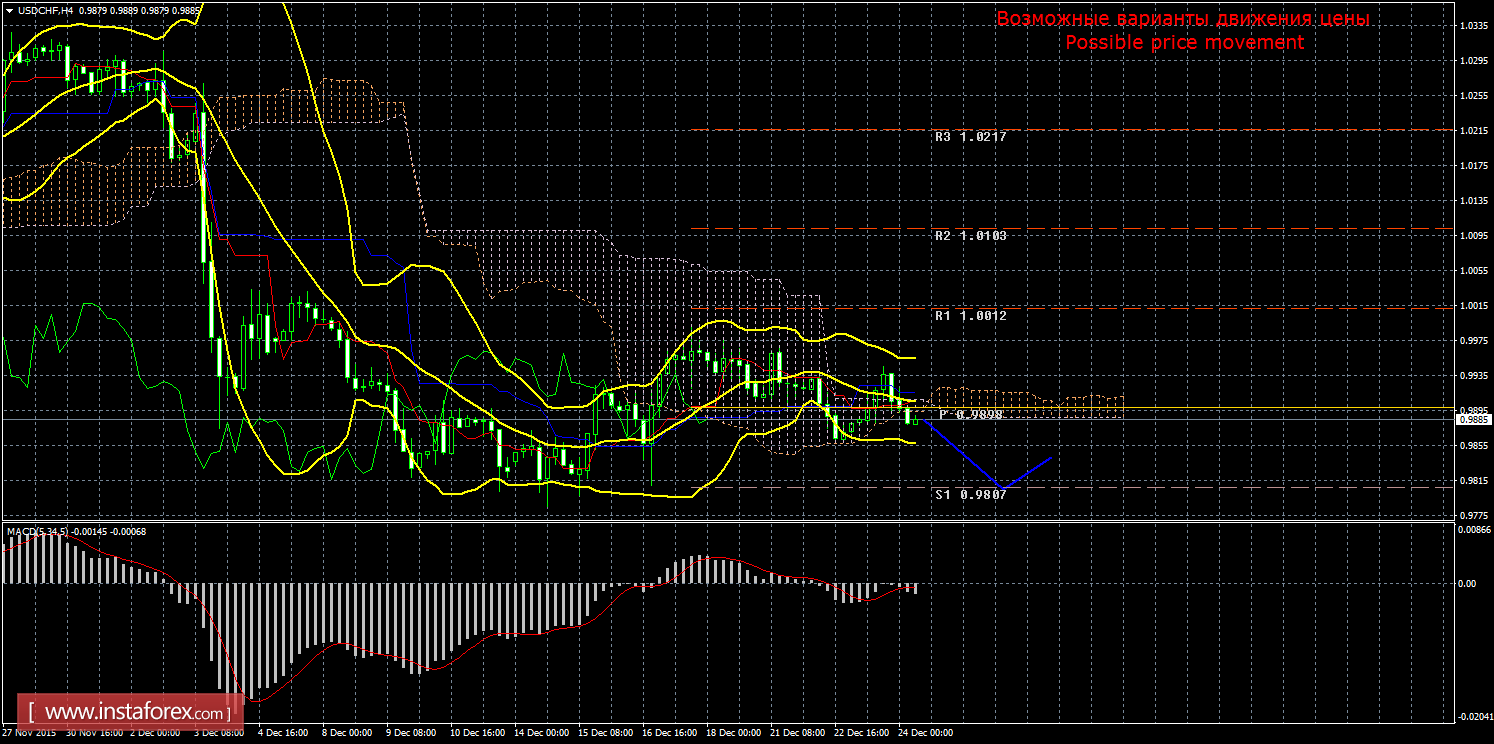Click the P 0.9898 pivot label
The height and width of the screenshot is (744, 1494).
[x=970, y=414]
